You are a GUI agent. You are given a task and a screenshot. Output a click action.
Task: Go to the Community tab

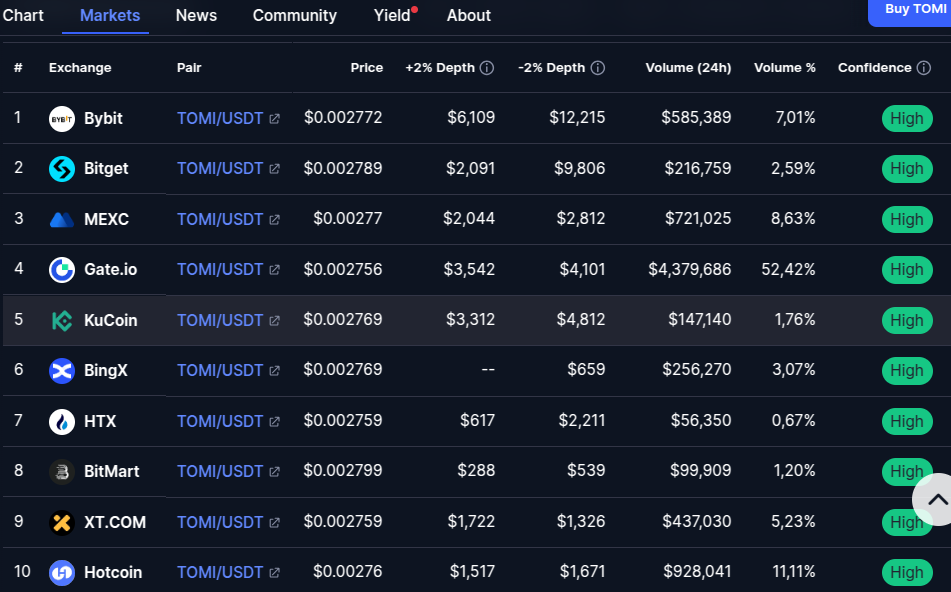click(x=294, y=15)
